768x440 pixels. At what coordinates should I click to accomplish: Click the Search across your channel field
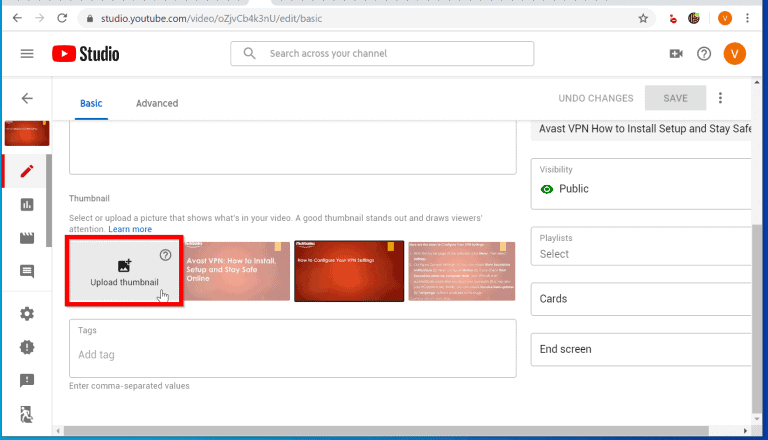tap(382, 53)
